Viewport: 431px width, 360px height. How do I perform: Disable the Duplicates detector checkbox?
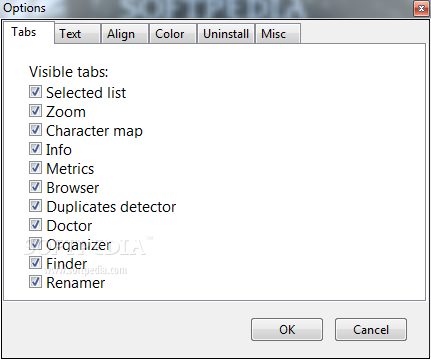pyautogui.click(x=35, y=206)
